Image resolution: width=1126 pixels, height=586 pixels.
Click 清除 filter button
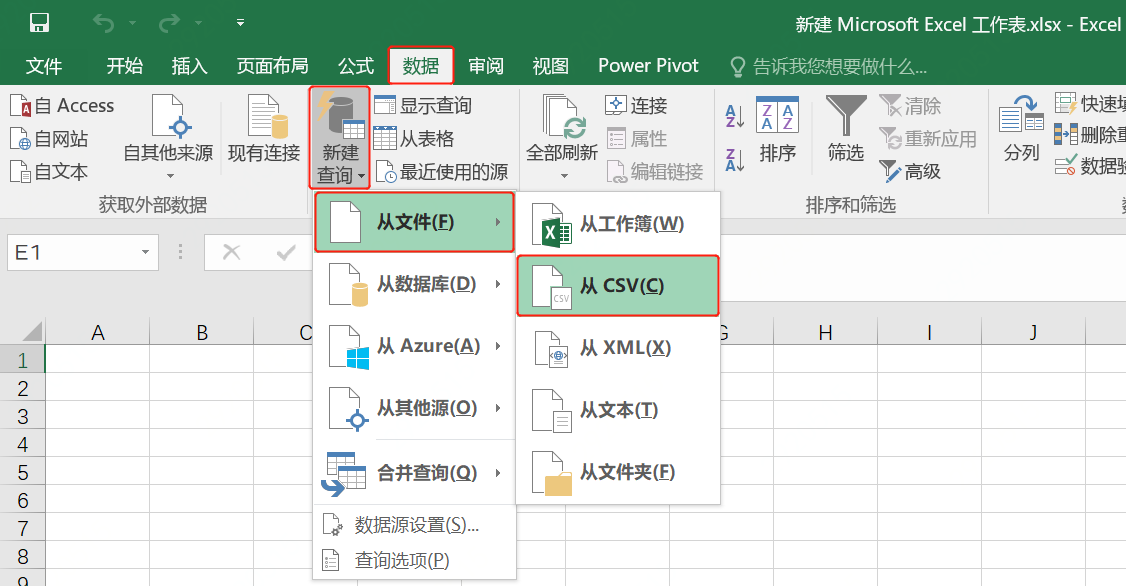click(911, 106)
